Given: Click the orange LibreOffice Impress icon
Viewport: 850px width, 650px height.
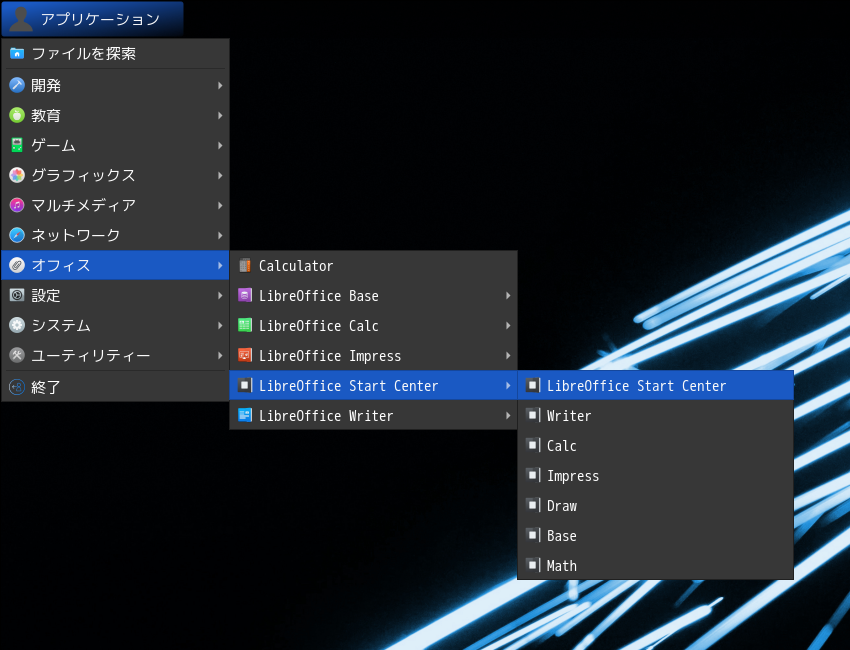Looking at the screenshot, I should [245, 355].
